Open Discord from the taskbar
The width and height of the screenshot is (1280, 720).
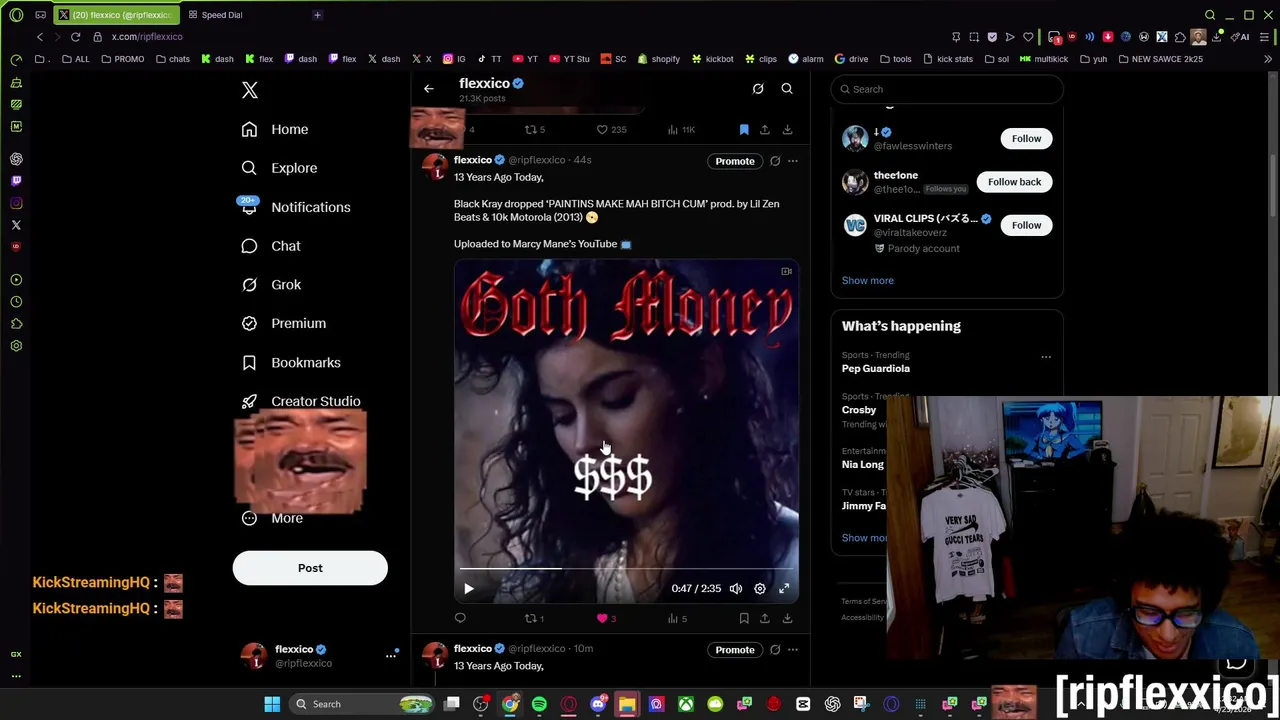tap(598, 704)
